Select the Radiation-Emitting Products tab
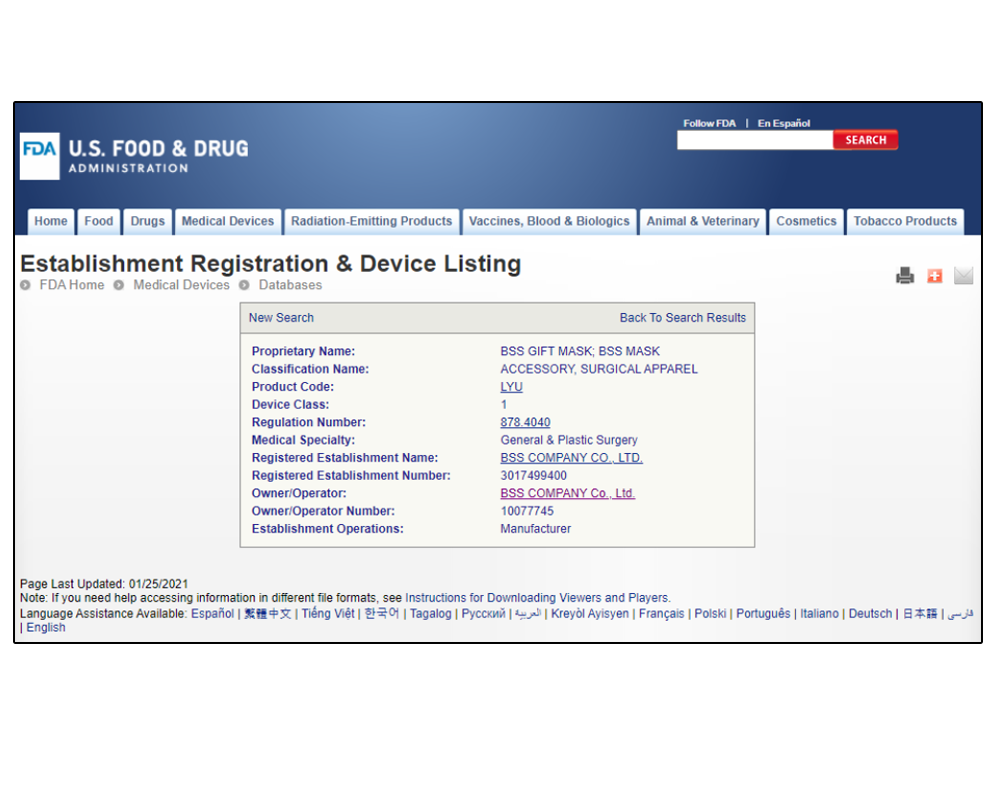Image resolution: width=1000 pixels, height=790 pixels. click(371, 221)
